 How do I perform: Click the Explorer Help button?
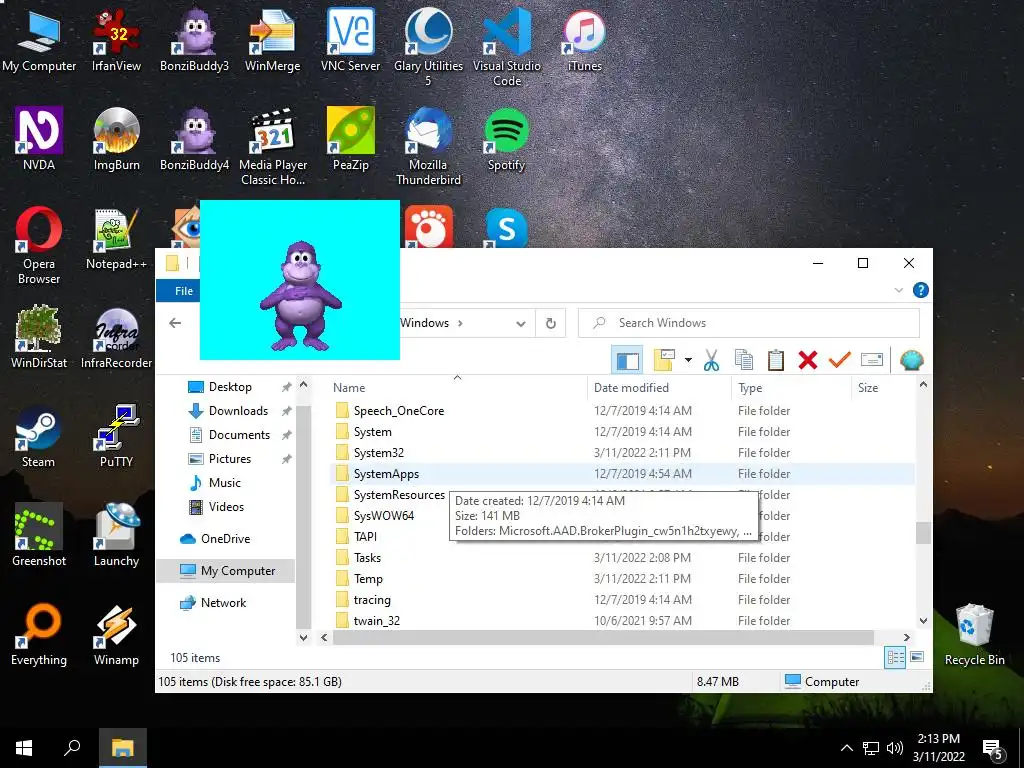[921, 290]
